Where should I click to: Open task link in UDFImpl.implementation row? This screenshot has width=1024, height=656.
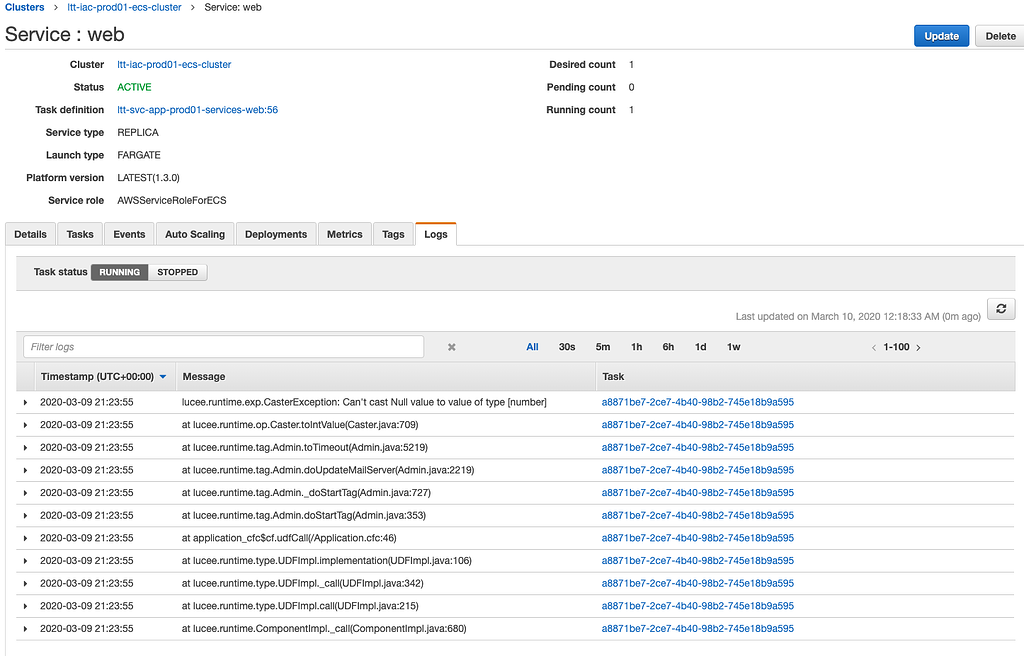(x=697, y=561)
